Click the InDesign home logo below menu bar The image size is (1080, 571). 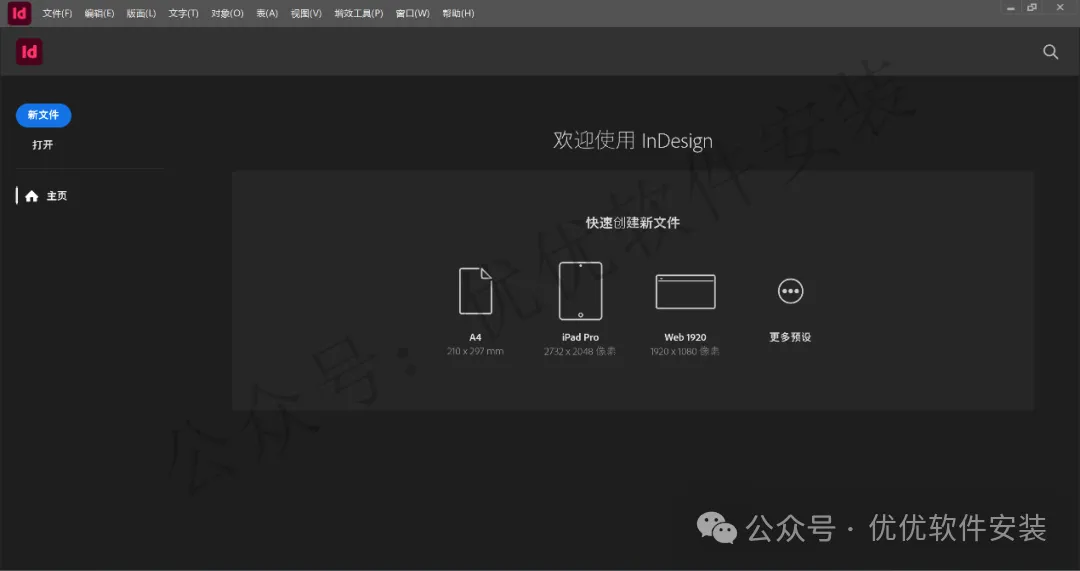30,52
